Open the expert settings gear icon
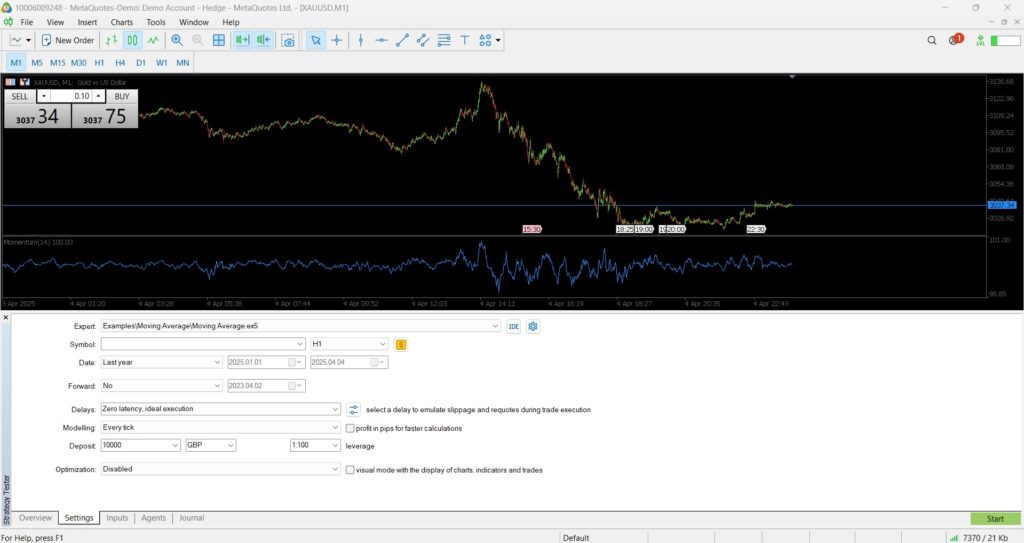 pos(534,326)
